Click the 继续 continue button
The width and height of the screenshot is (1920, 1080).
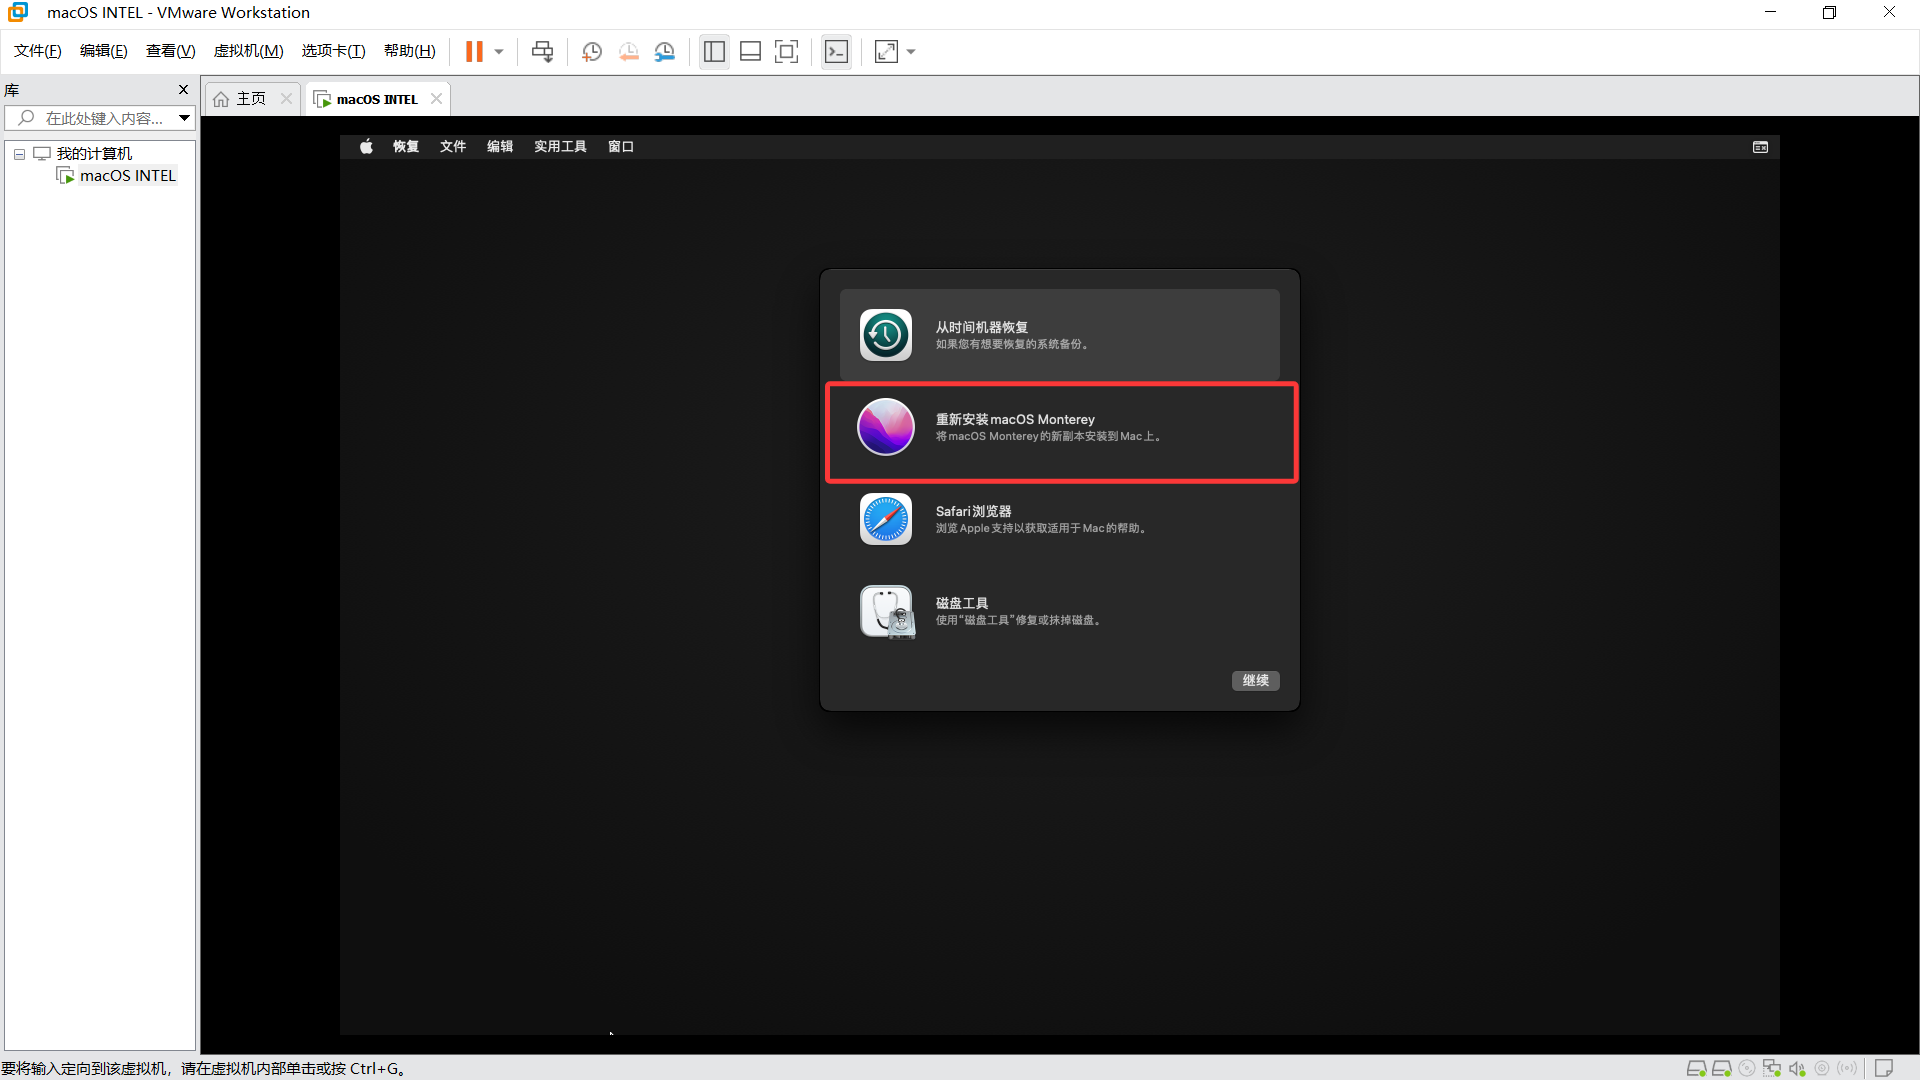(x=1255, y=680)
